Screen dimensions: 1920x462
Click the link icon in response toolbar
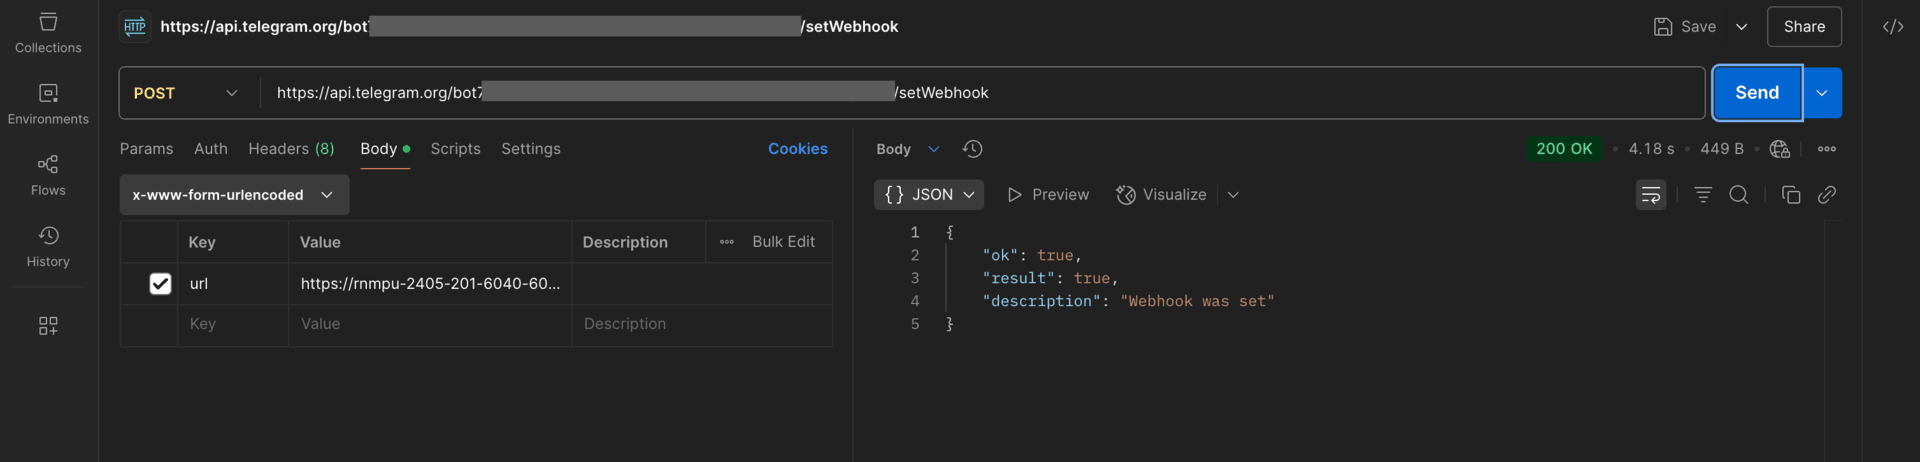[x=1827, y=195]
